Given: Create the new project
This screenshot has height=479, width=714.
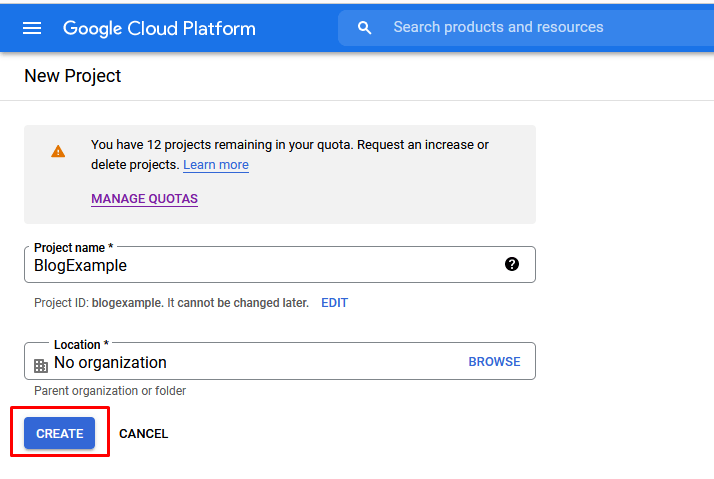Looking at the screenshot, I should click(60, 433).
